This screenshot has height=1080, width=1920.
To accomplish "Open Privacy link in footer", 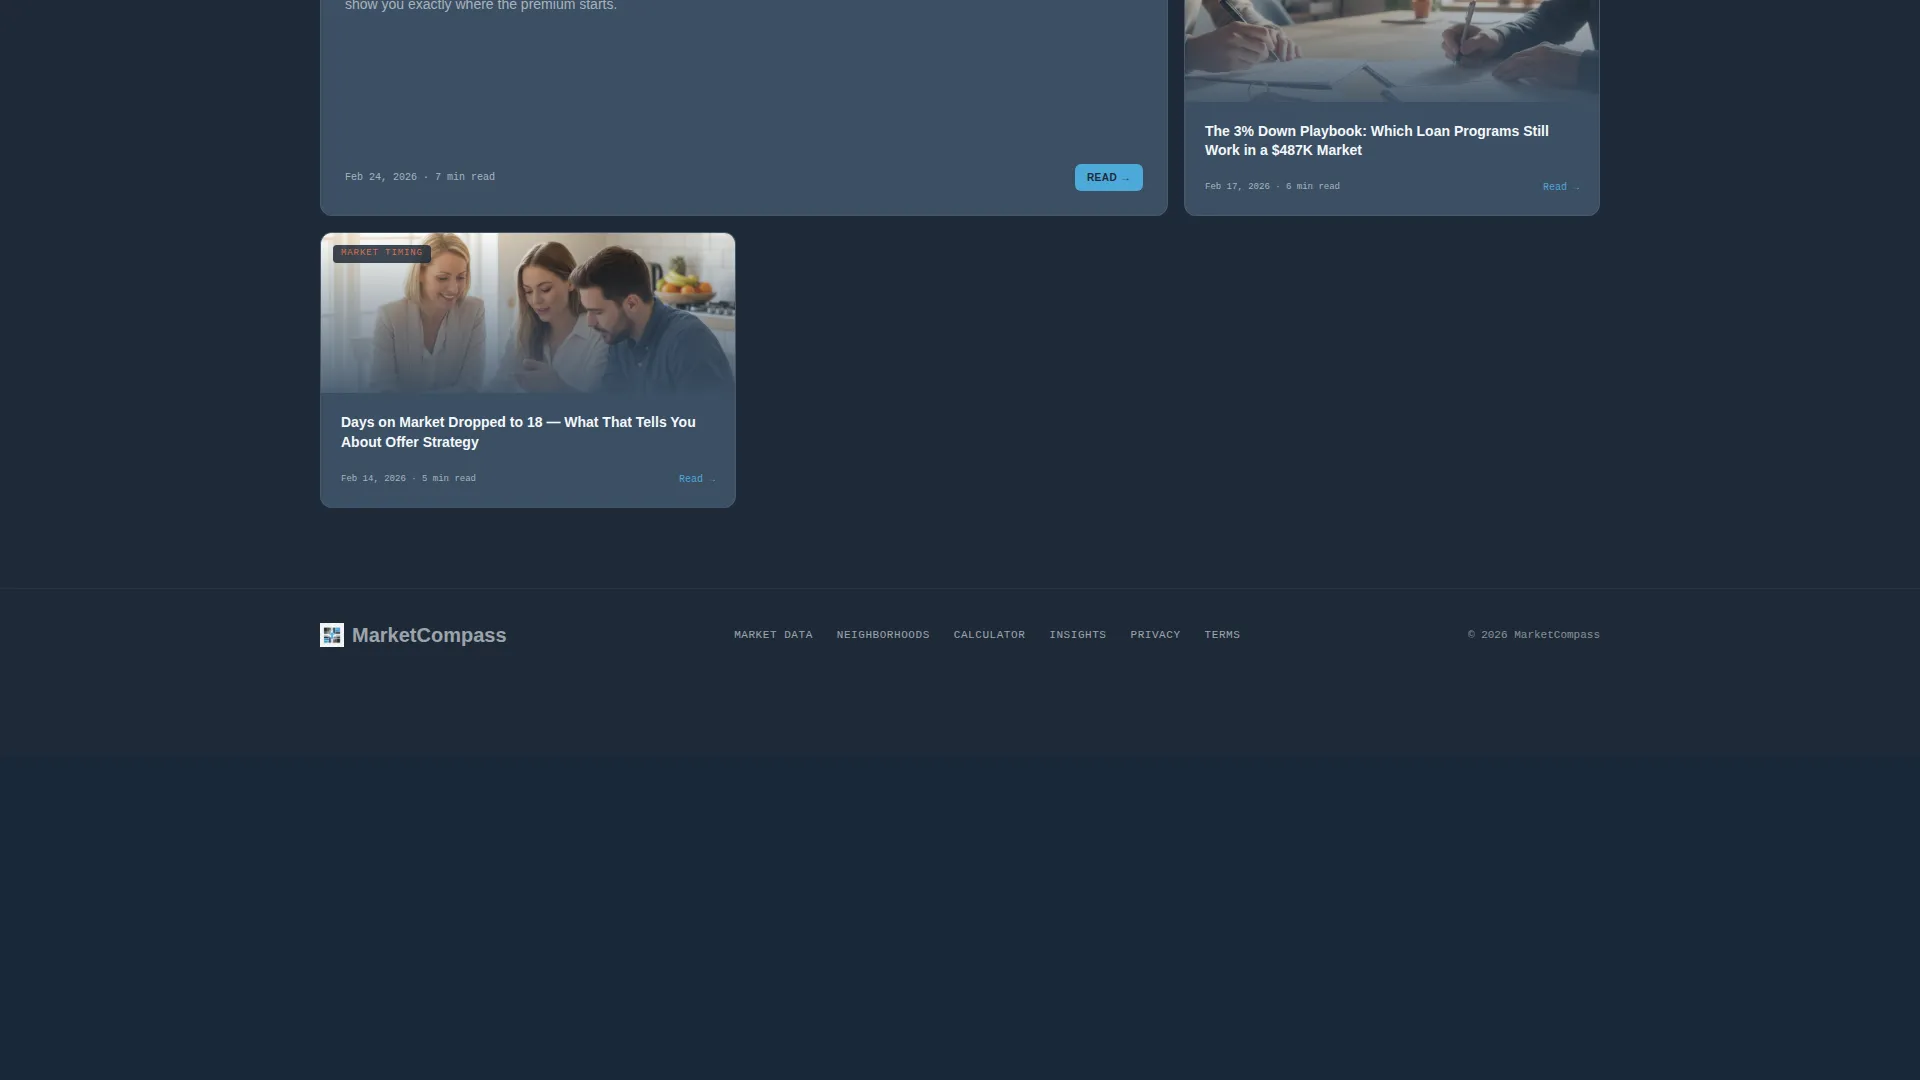I will (x=1155, y=635).
